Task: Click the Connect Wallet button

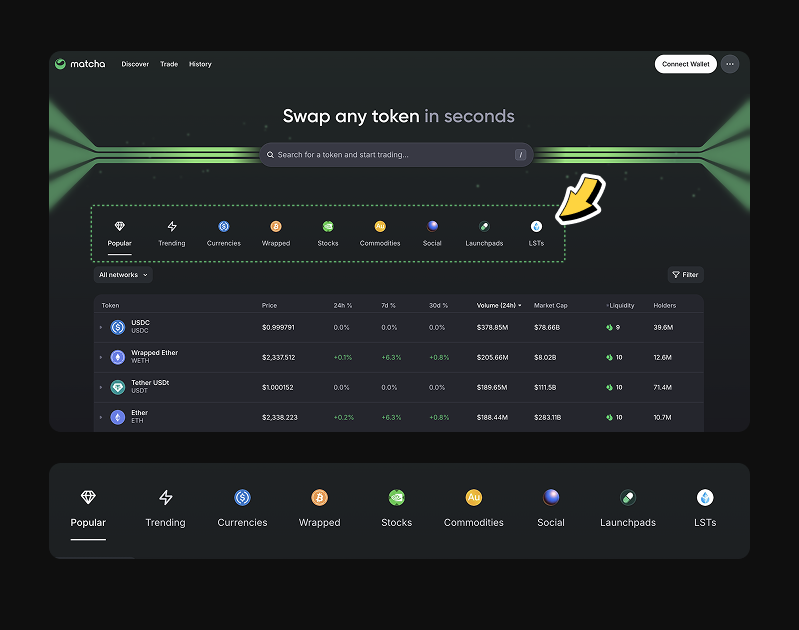Action: [685, 64]
